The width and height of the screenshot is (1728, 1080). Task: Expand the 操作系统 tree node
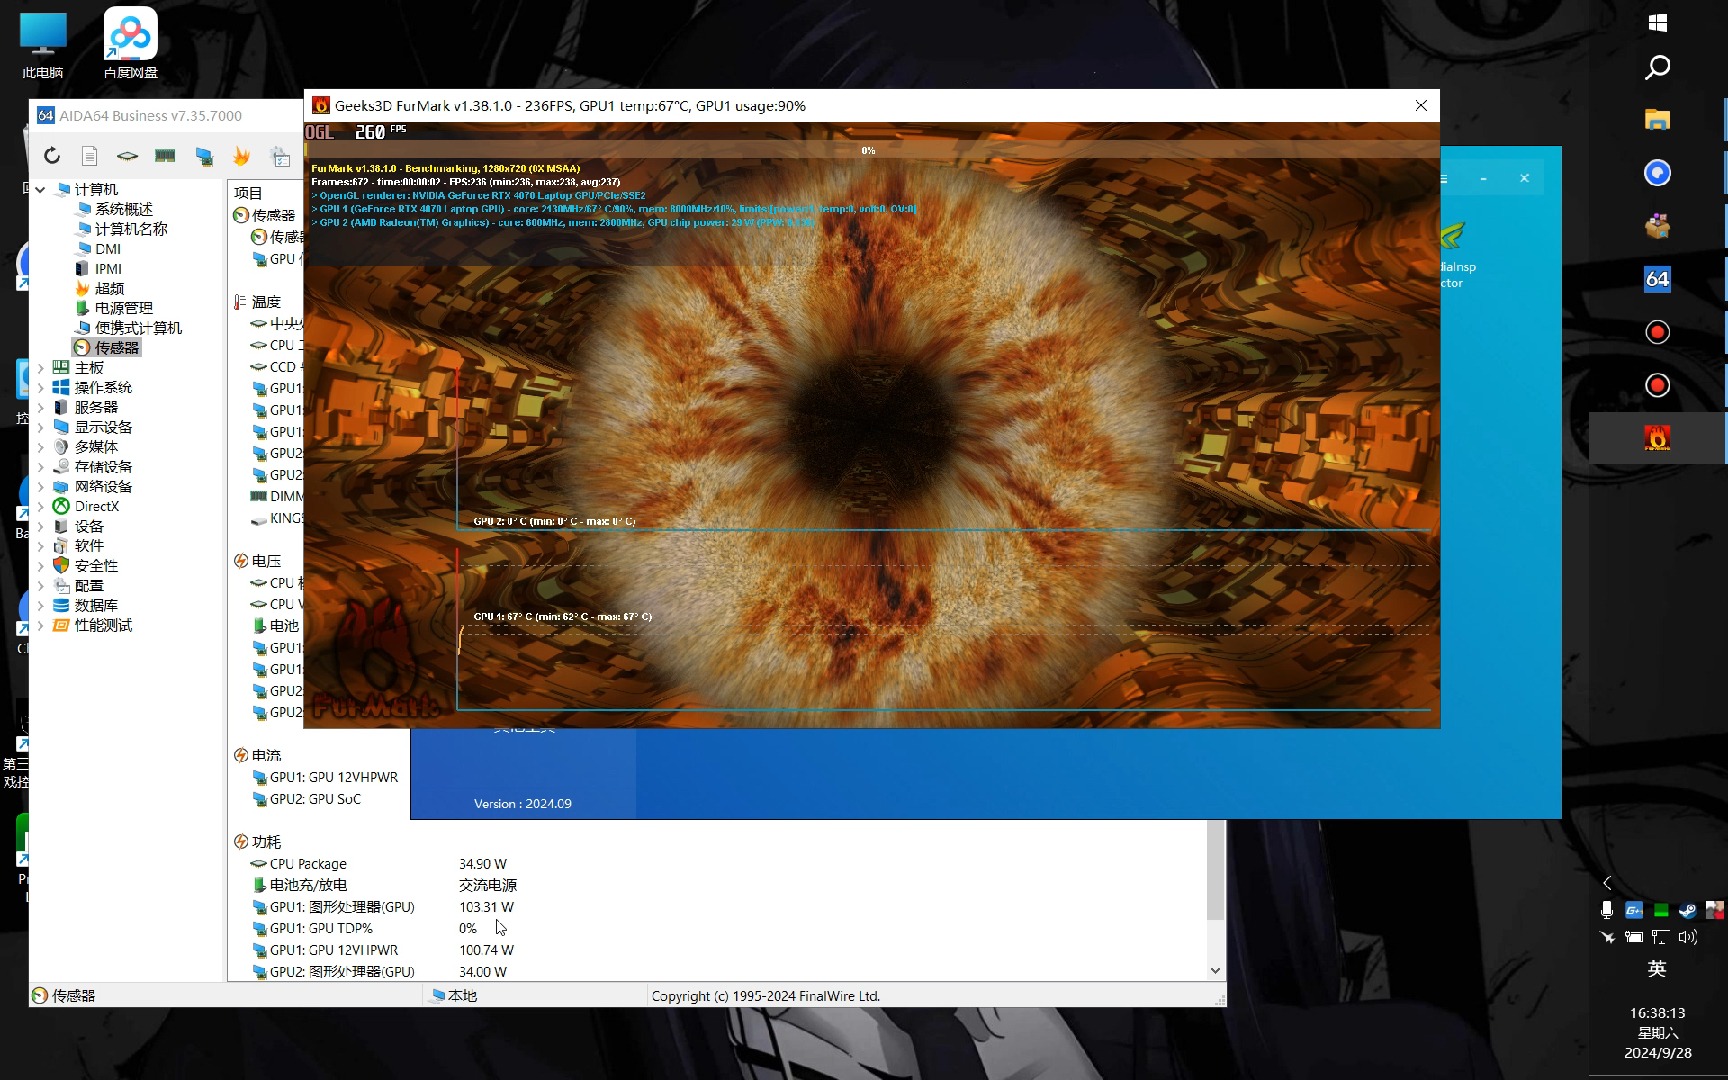tap(40, 388)
